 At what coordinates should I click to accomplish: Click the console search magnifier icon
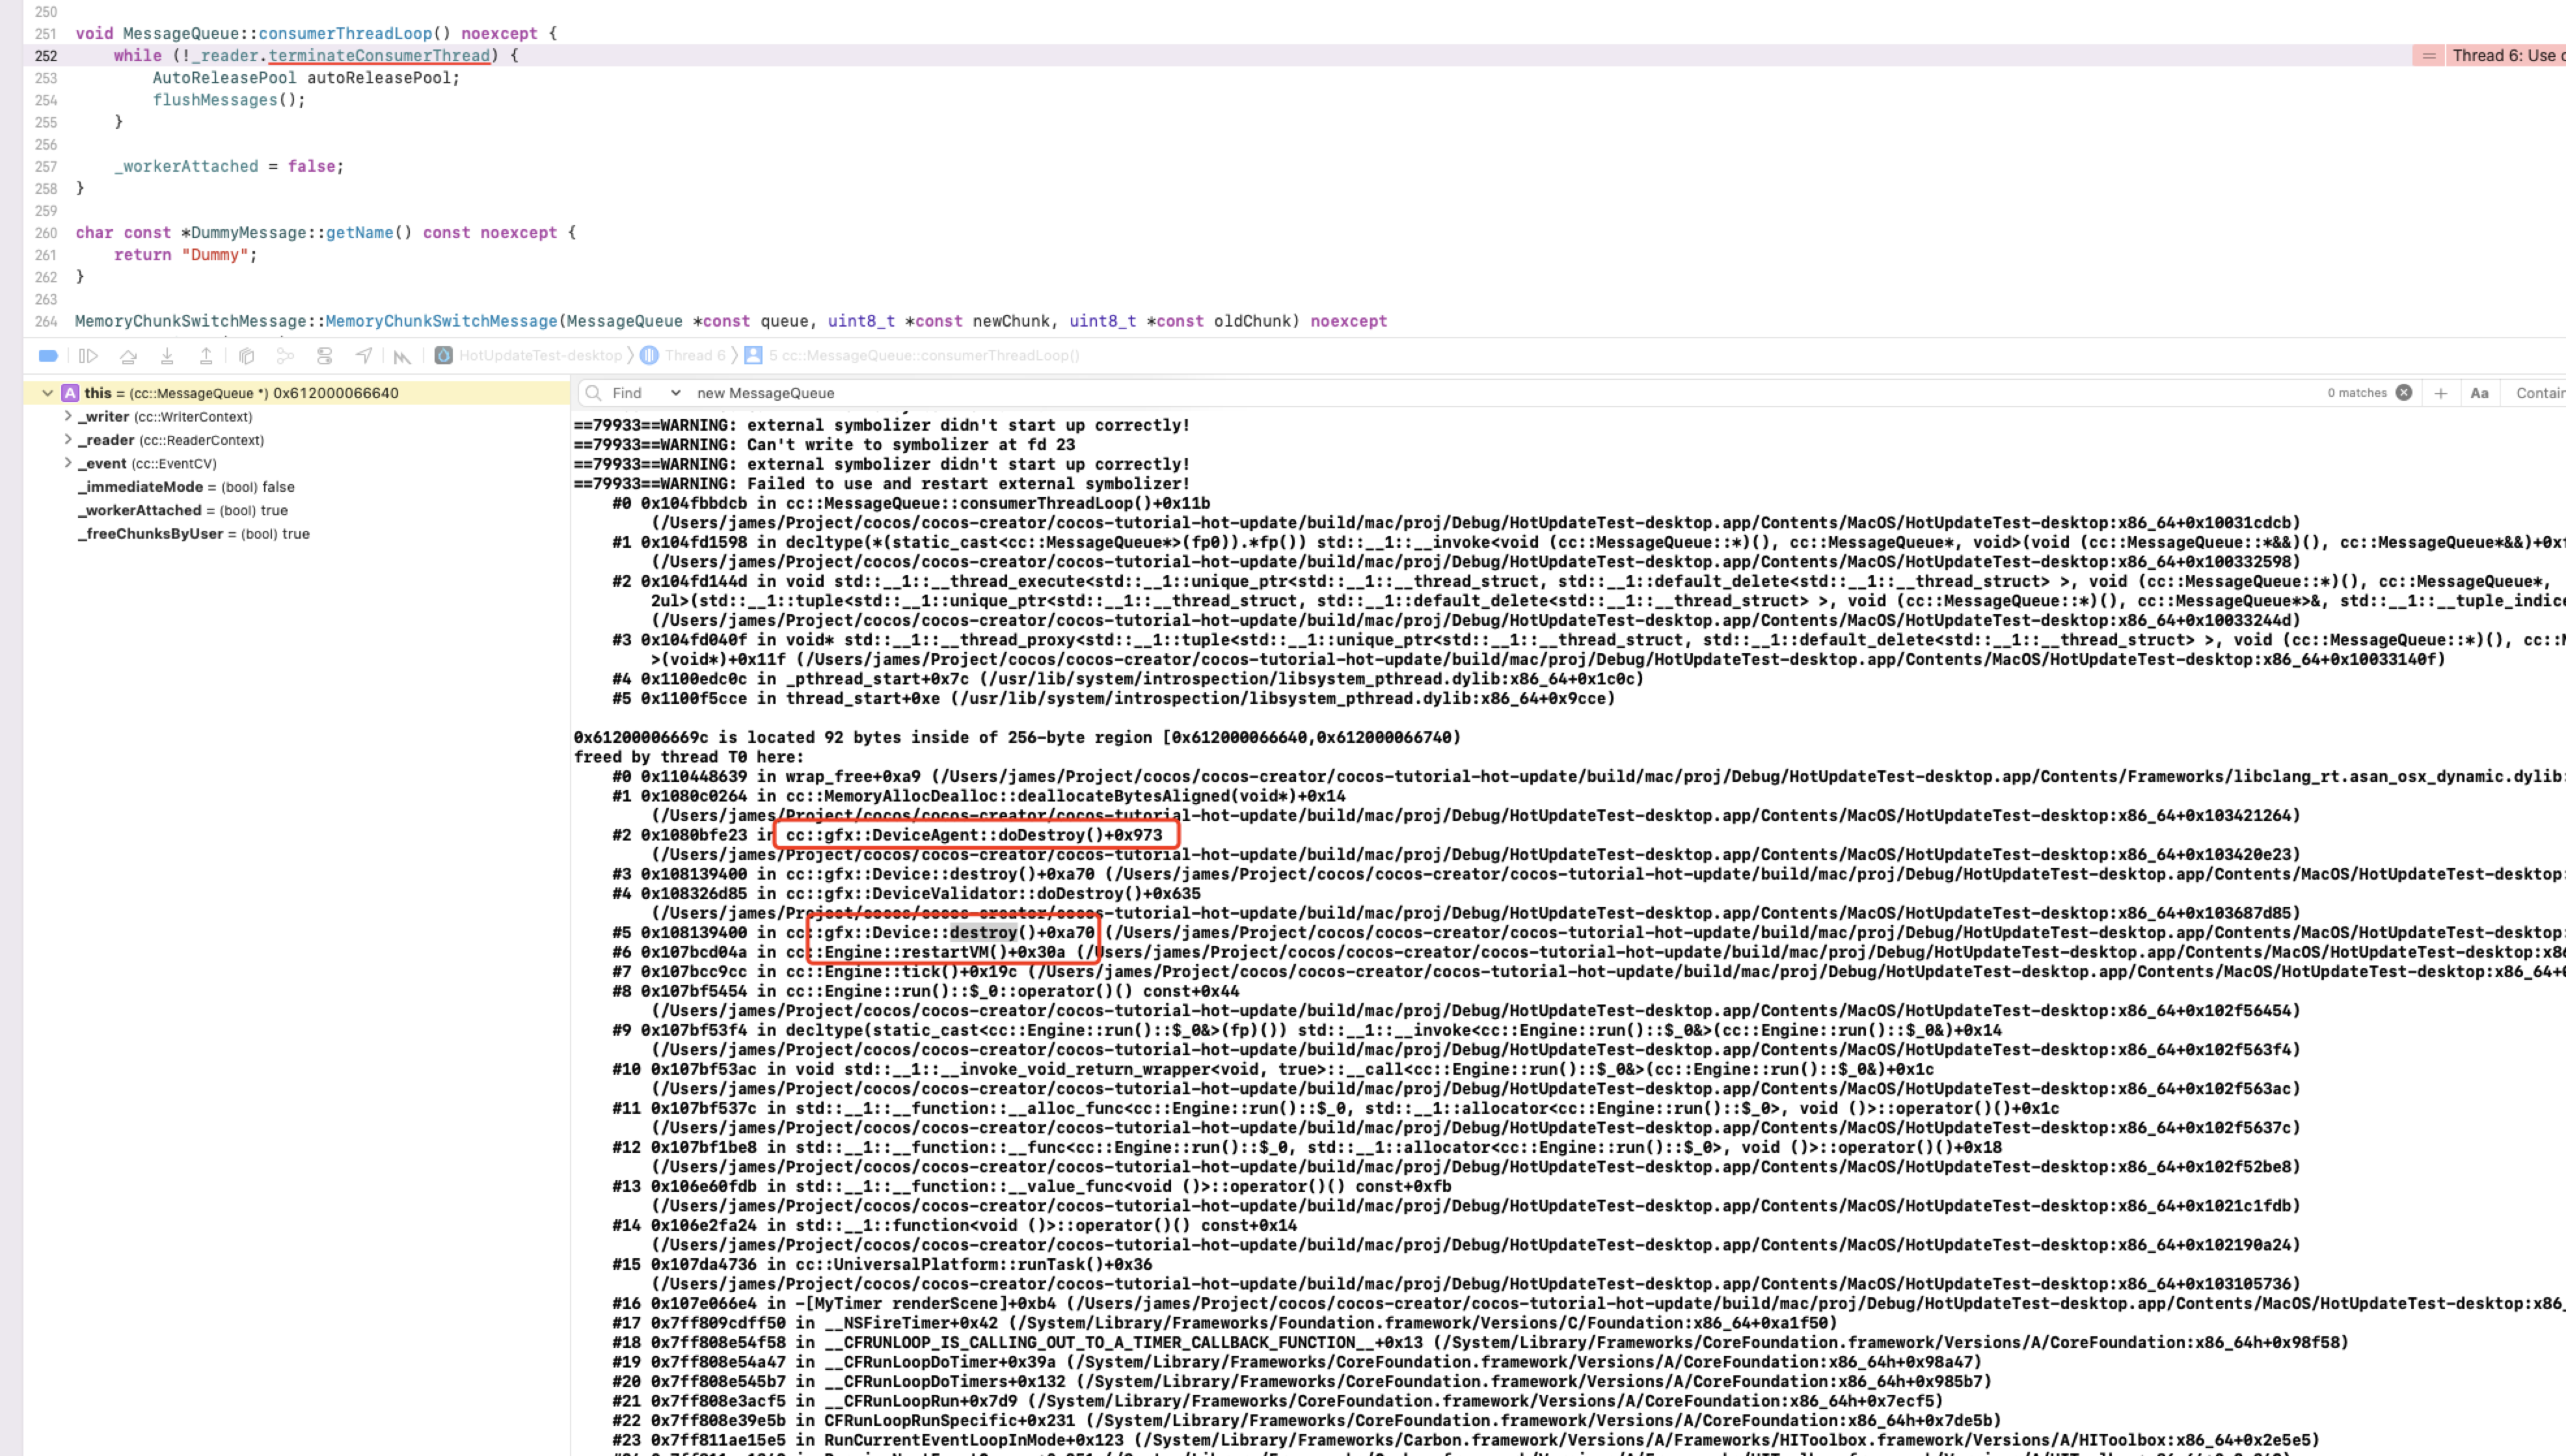(593, 393)
